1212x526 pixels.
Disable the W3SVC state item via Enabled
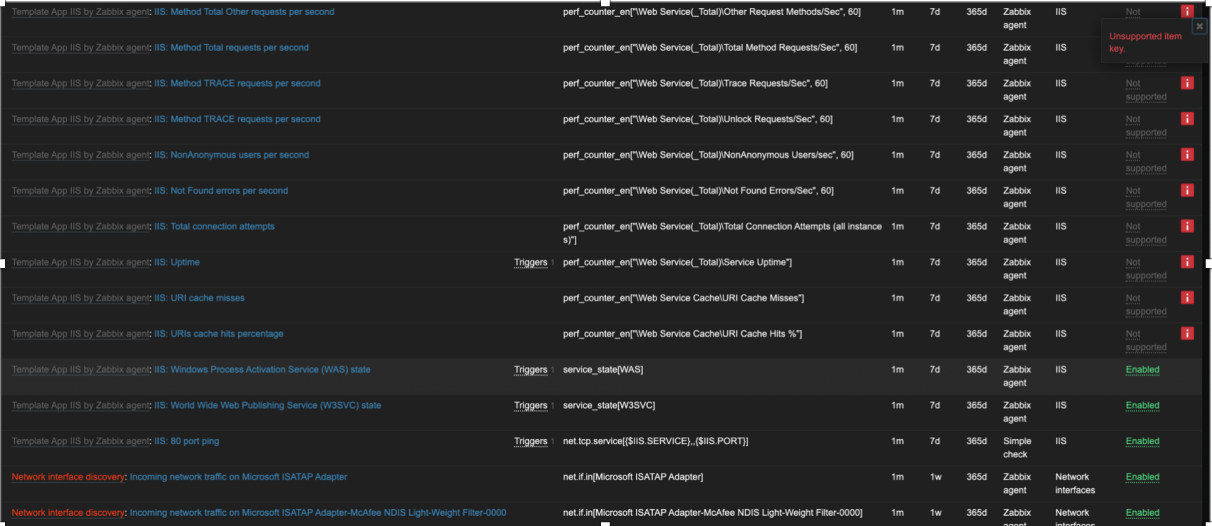[1142, 406]
